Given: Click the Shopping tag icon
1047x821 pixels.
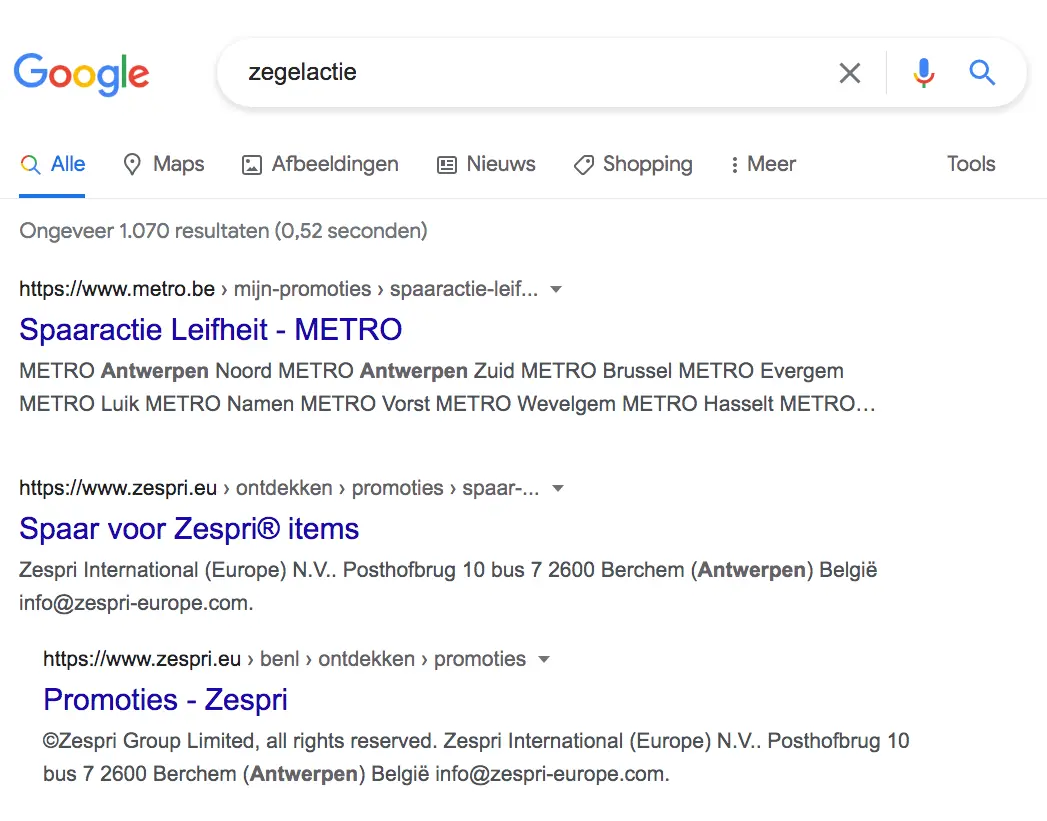Looking at the screenshot, I should click(583, 163).
